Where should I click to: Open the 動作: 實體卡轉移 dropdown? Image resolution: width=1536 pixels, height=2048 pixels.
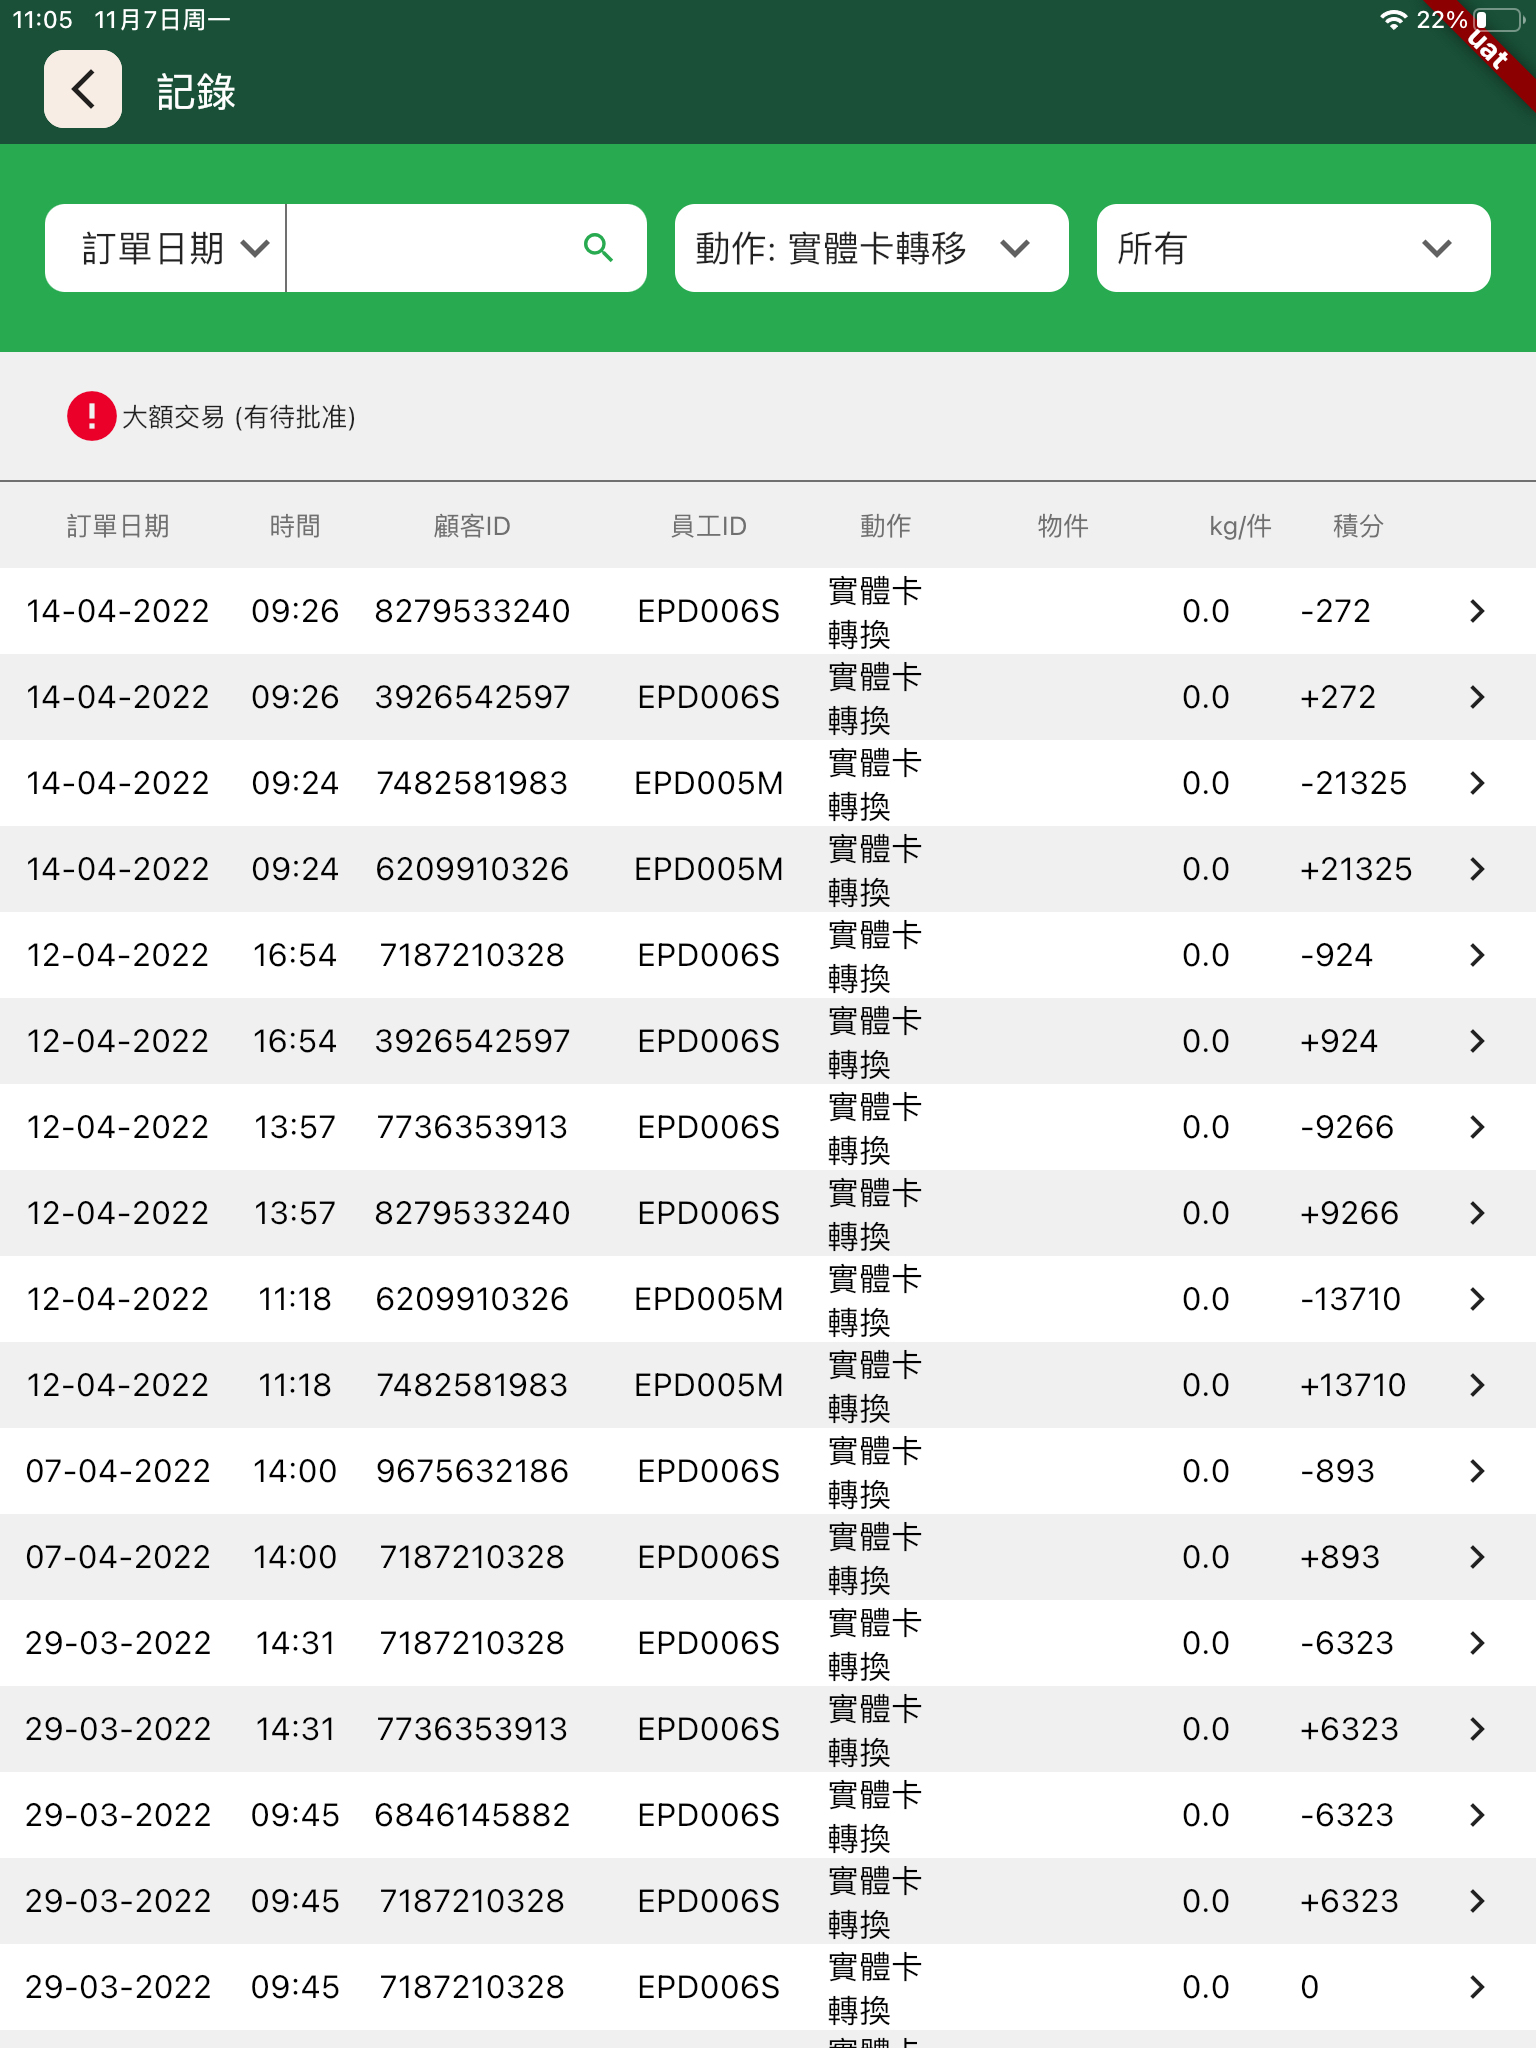click(x=871, y=248)
